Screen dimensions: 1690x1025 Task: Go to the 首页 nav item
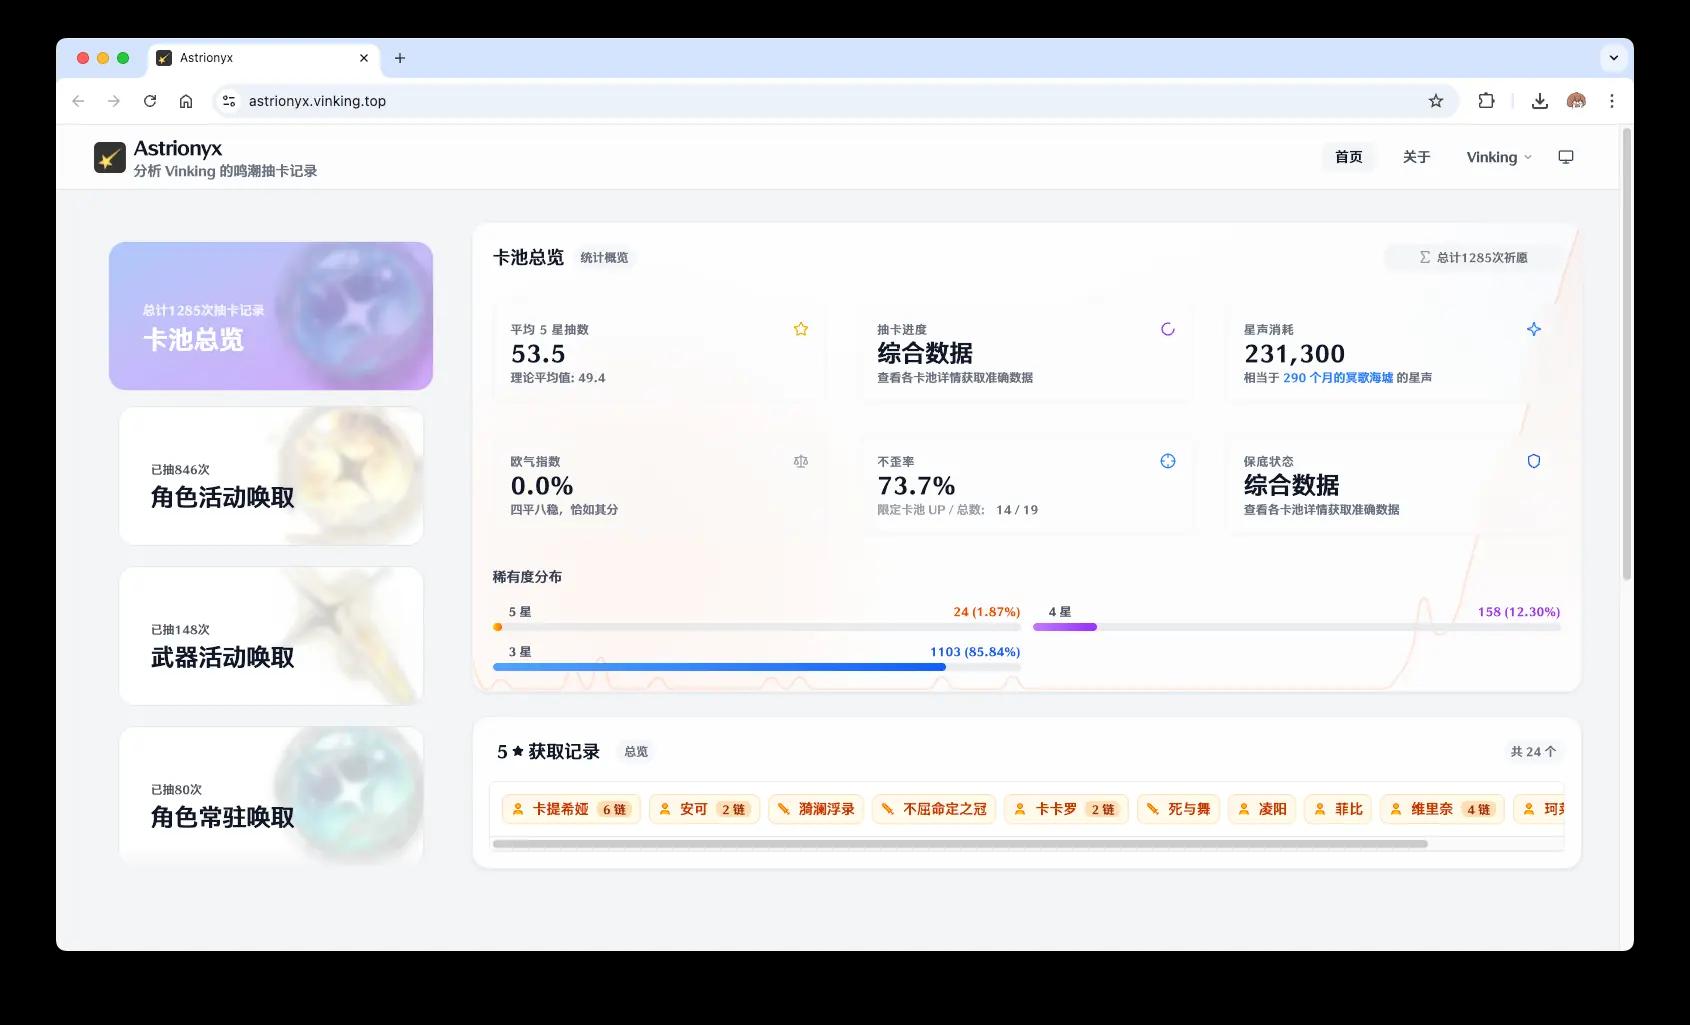1349,157
